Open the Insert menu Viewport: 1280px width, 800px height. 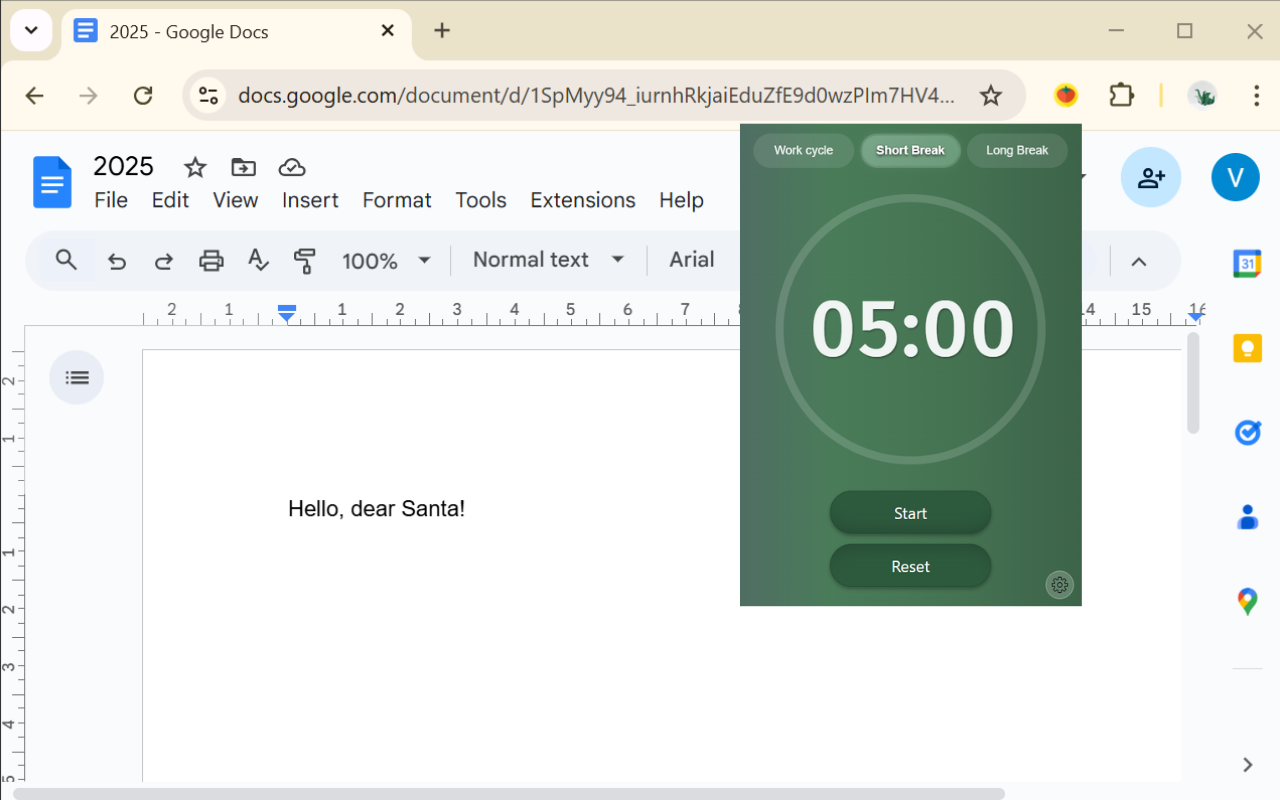pyautogui.click(x=310, y=200)
